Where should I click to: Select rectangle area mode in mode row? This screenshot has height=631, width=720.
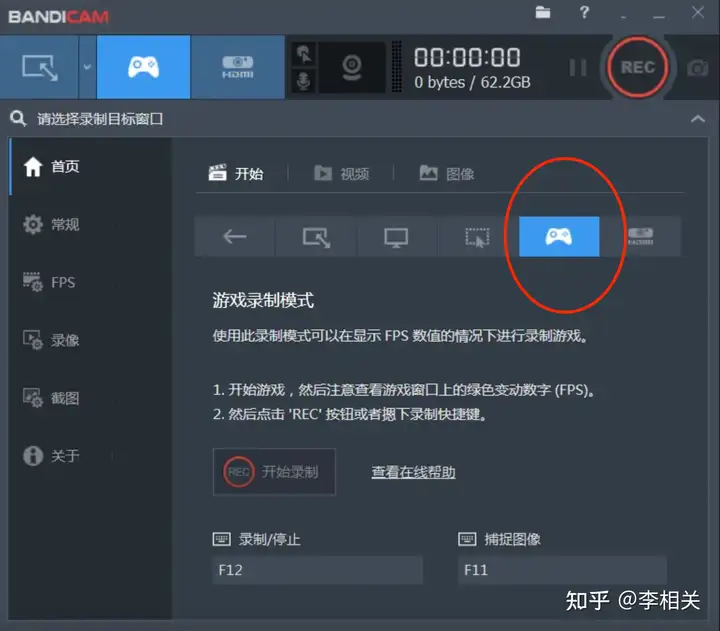click(316, 237)
